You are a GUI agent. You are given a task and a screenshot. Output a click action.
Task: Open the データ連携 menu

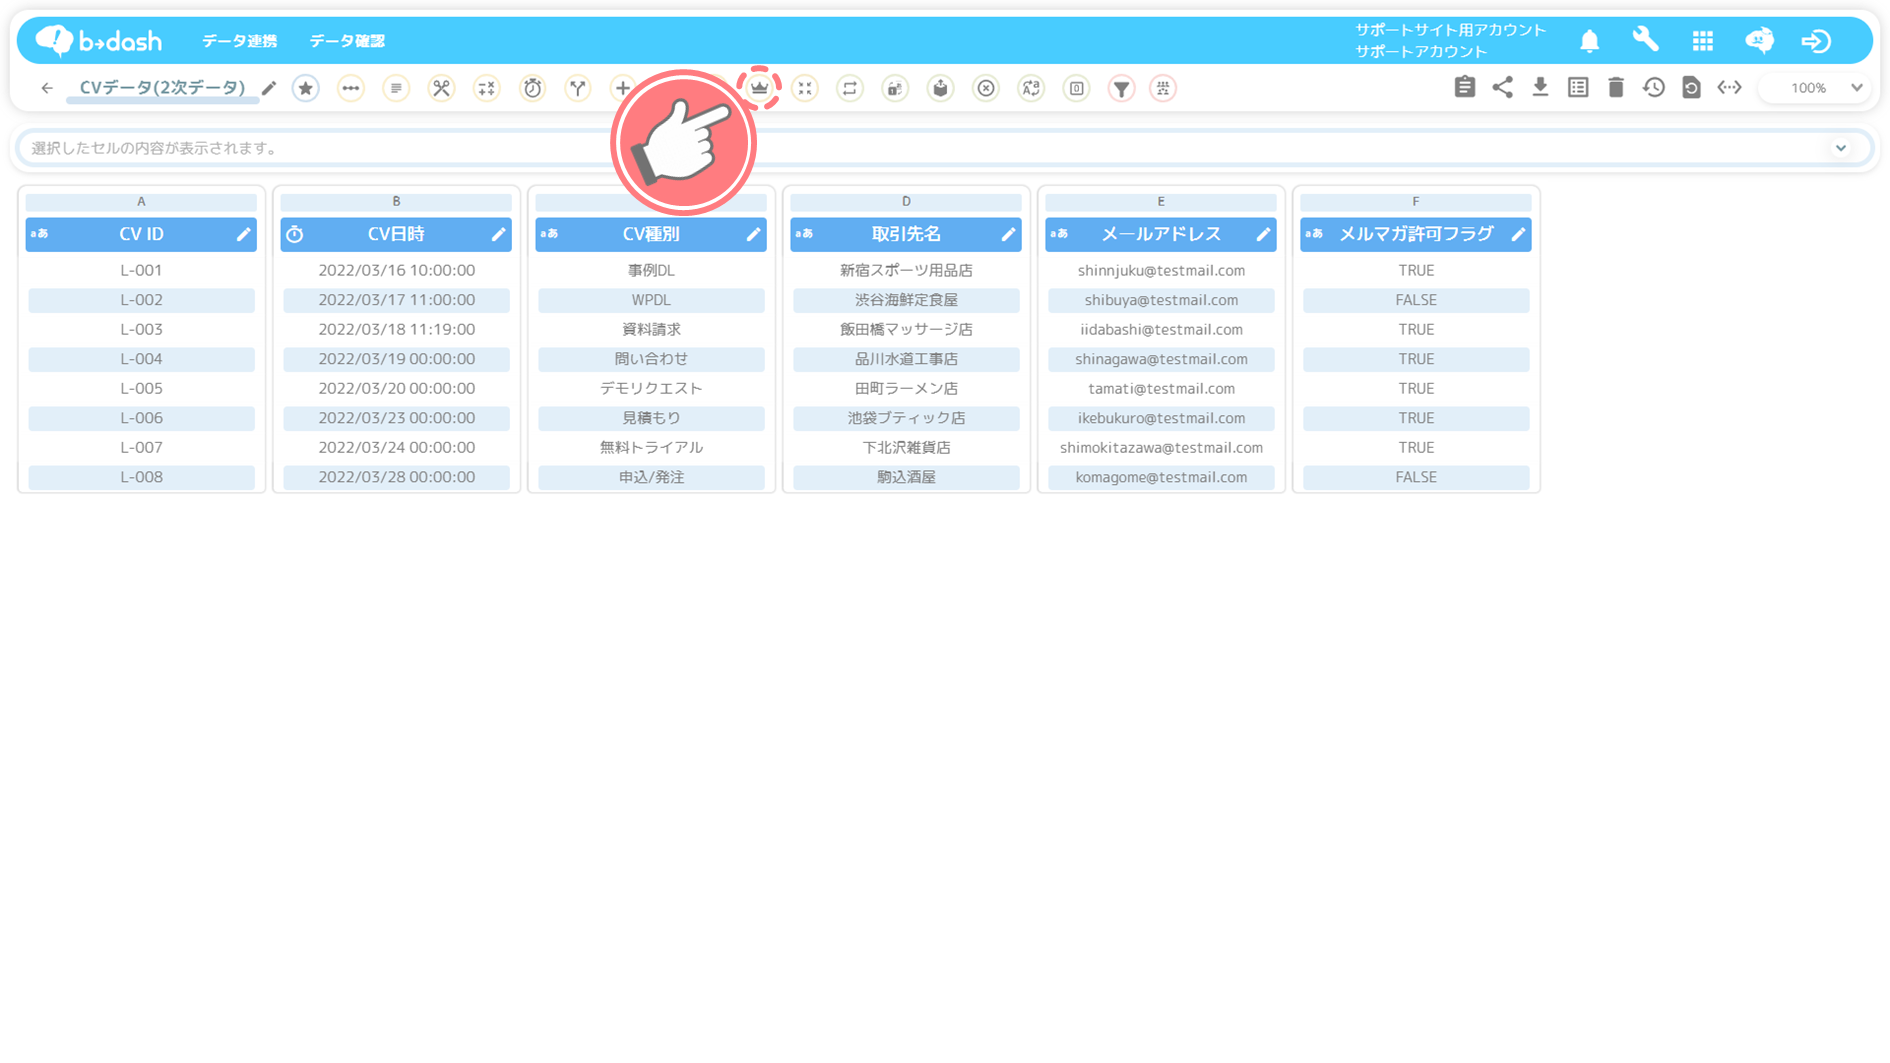pyautogui.click(x=239, y=41)
